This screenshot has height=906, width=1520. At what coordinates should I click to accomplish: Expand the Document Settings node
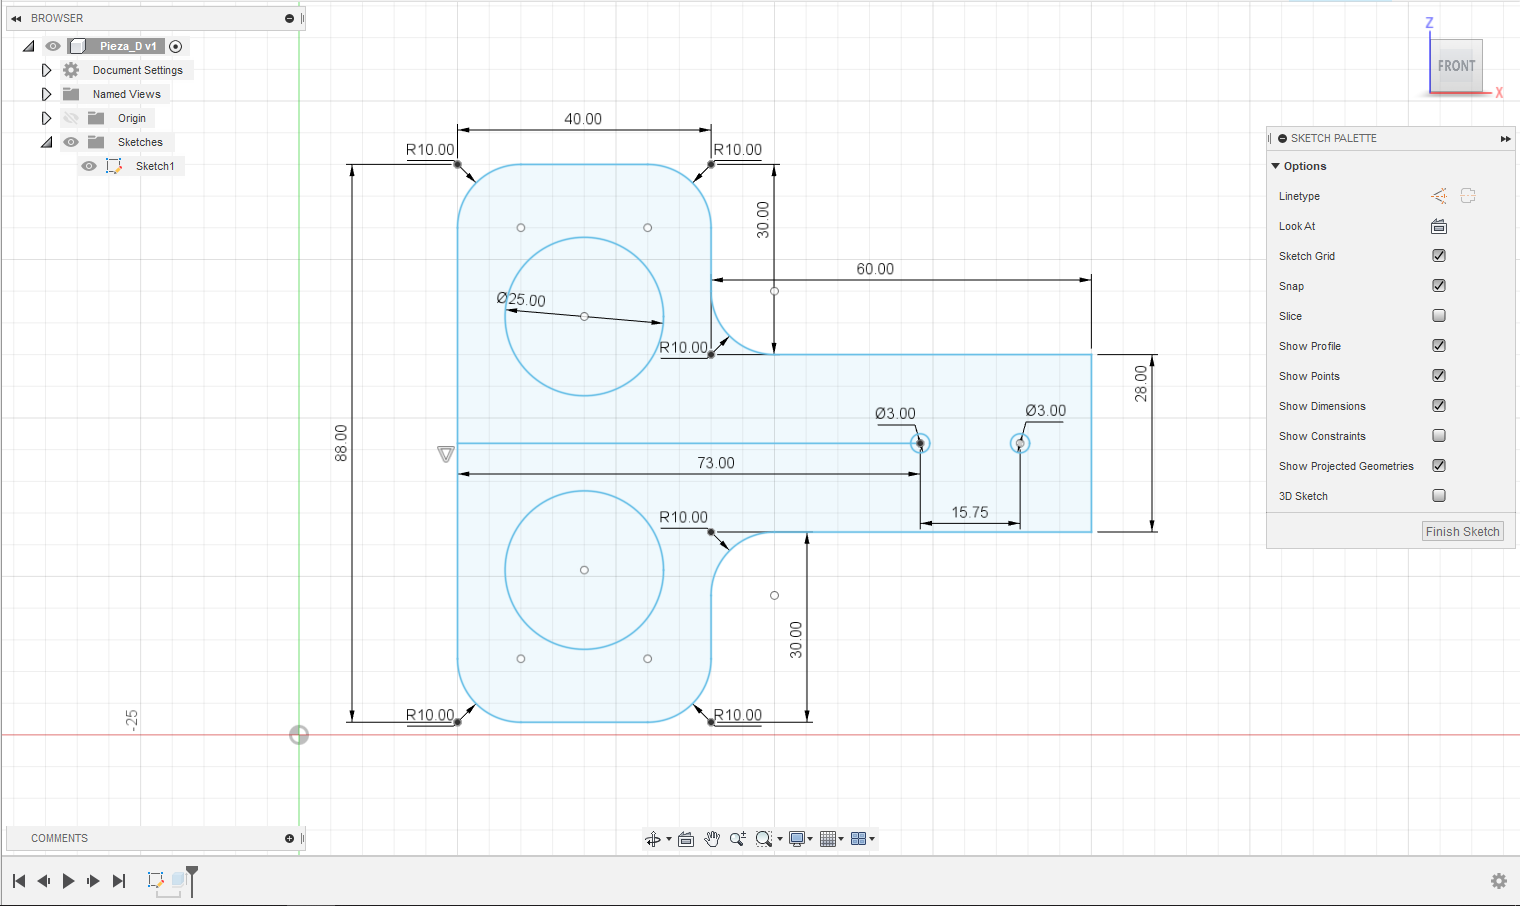click(46, 70)
